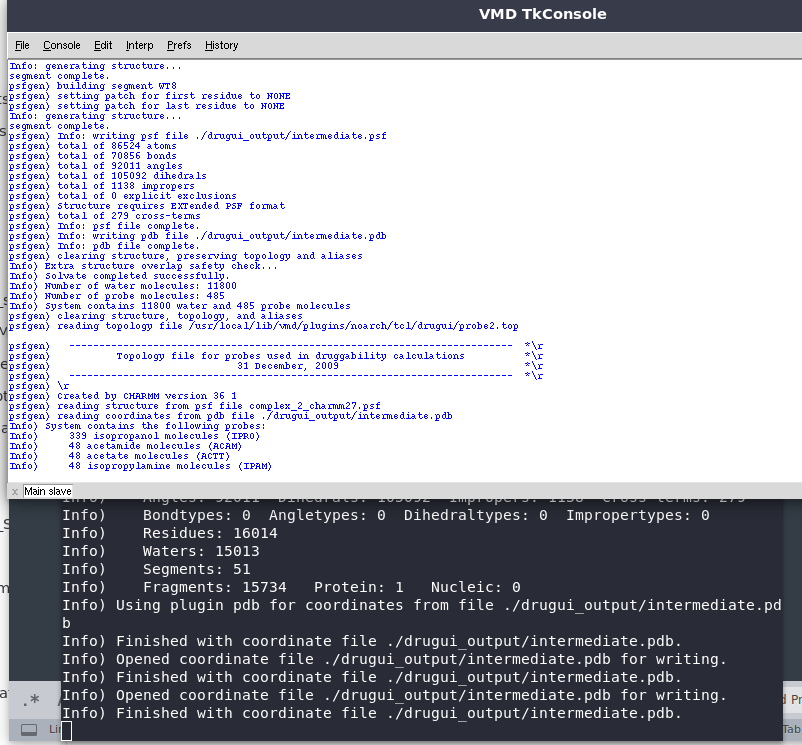Click line 'writing pdb file ./drugui_output/intermediate.pdb'
Image resolution: width=802 pixels, height=745 pixels.
click(198, 236)
